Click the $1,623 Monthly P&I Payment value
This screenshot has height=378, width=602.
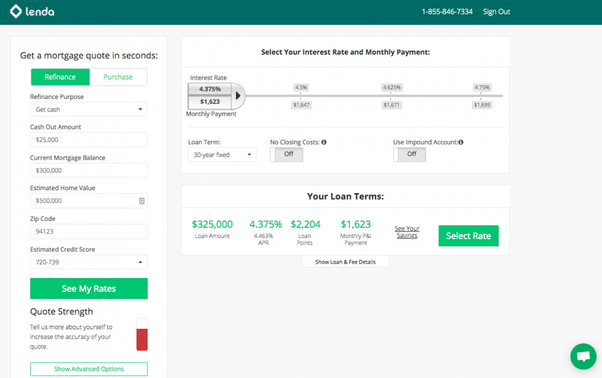pyautogui.click(x=356, y=224)
